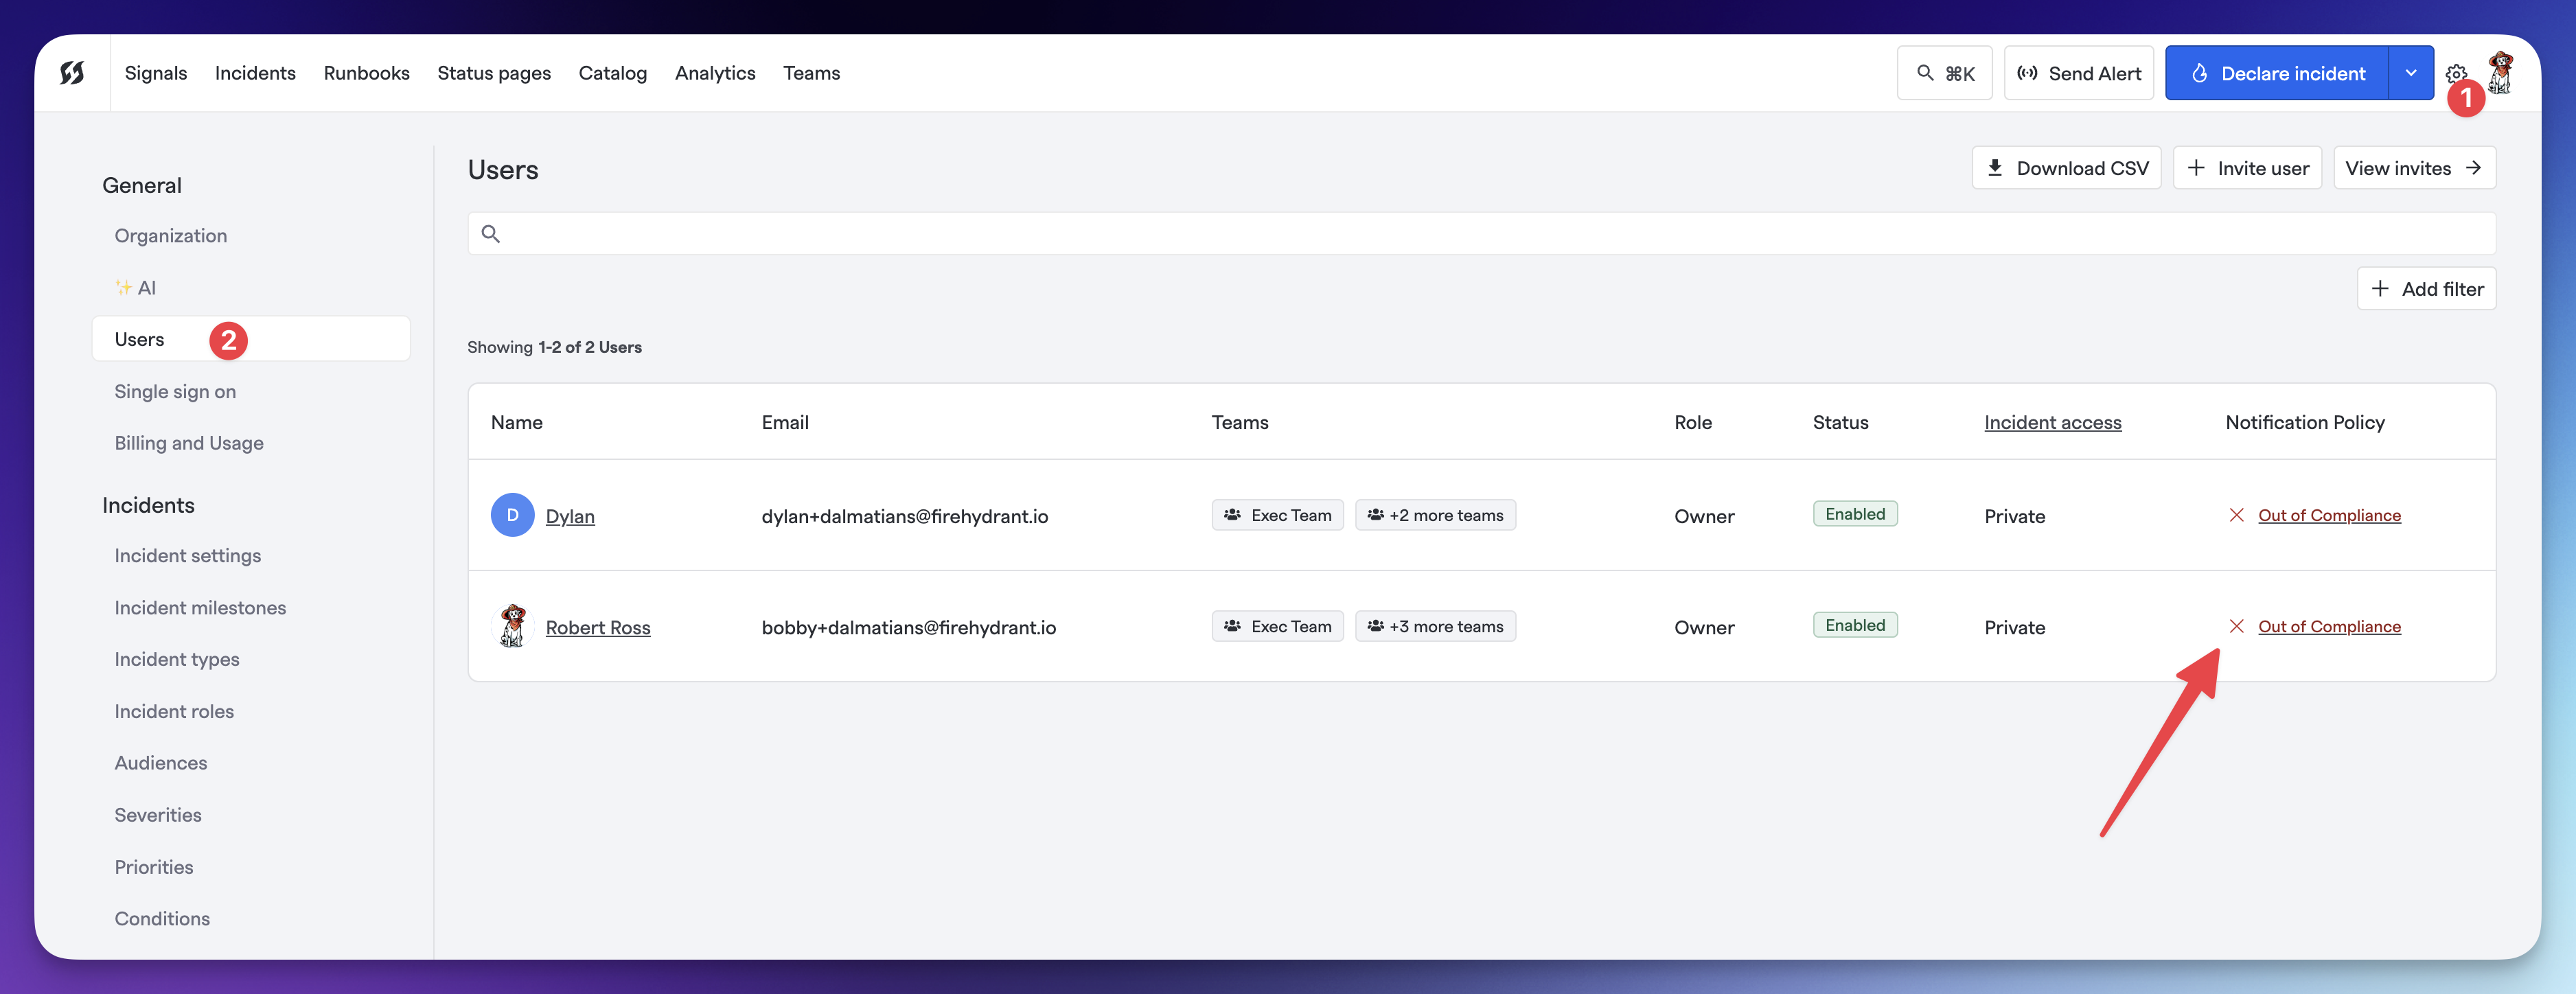
Task: Open Robert Ross's user profile link
Action: point(598,627)
